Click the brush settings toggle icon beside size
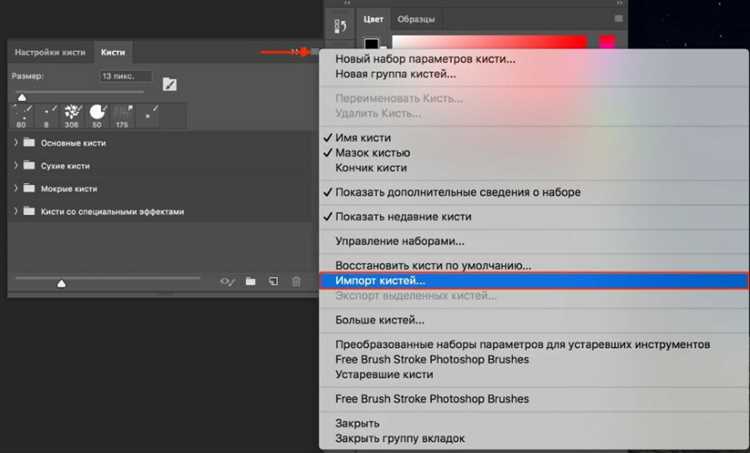Viewport: 750px width, 453px height. click(x=170, y=84)
